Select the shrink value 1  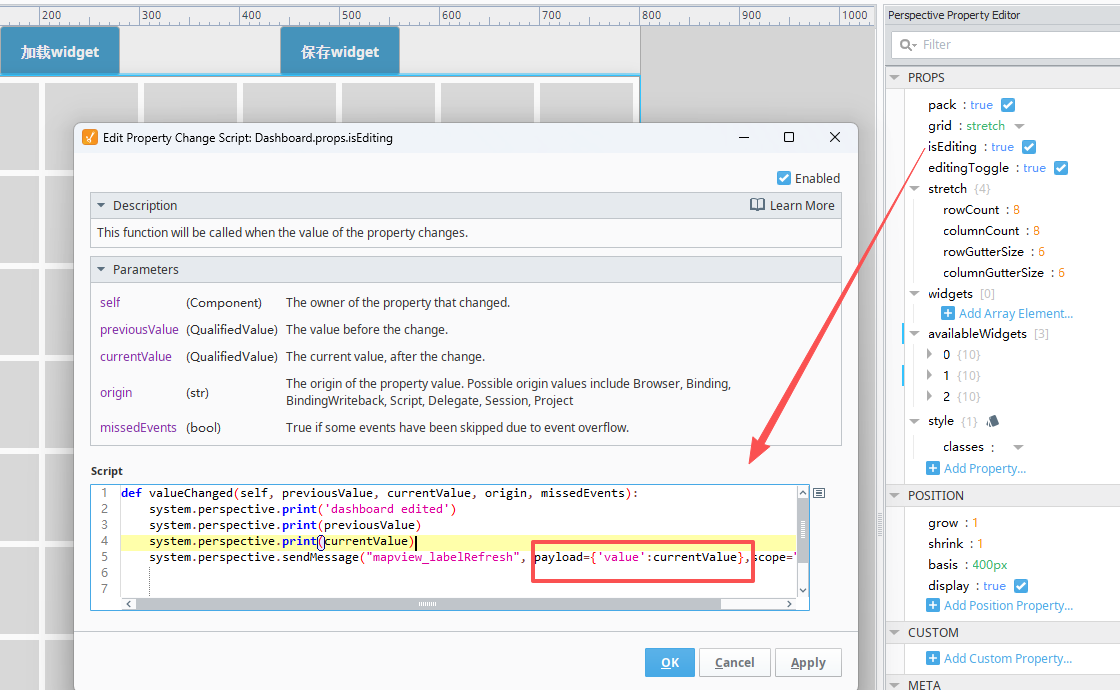(980, 544)
